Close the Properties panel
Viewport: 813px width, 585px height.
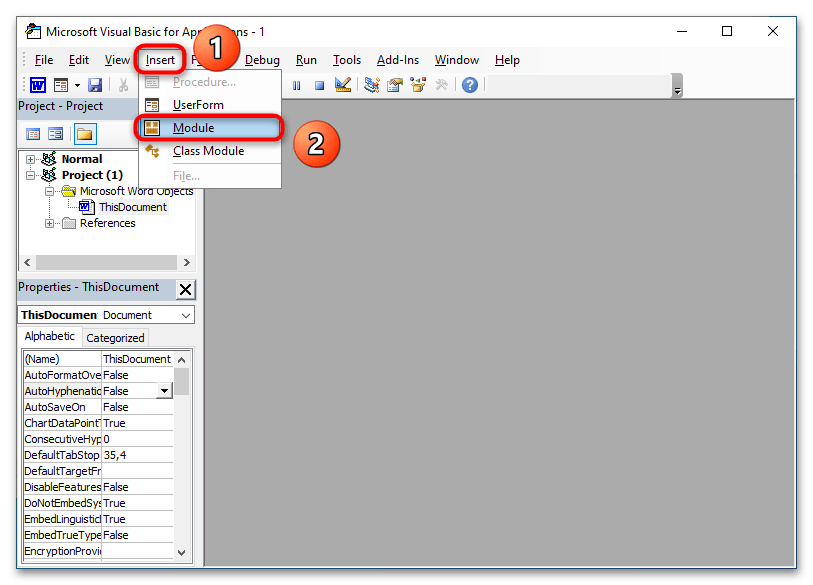coord(186,289)
